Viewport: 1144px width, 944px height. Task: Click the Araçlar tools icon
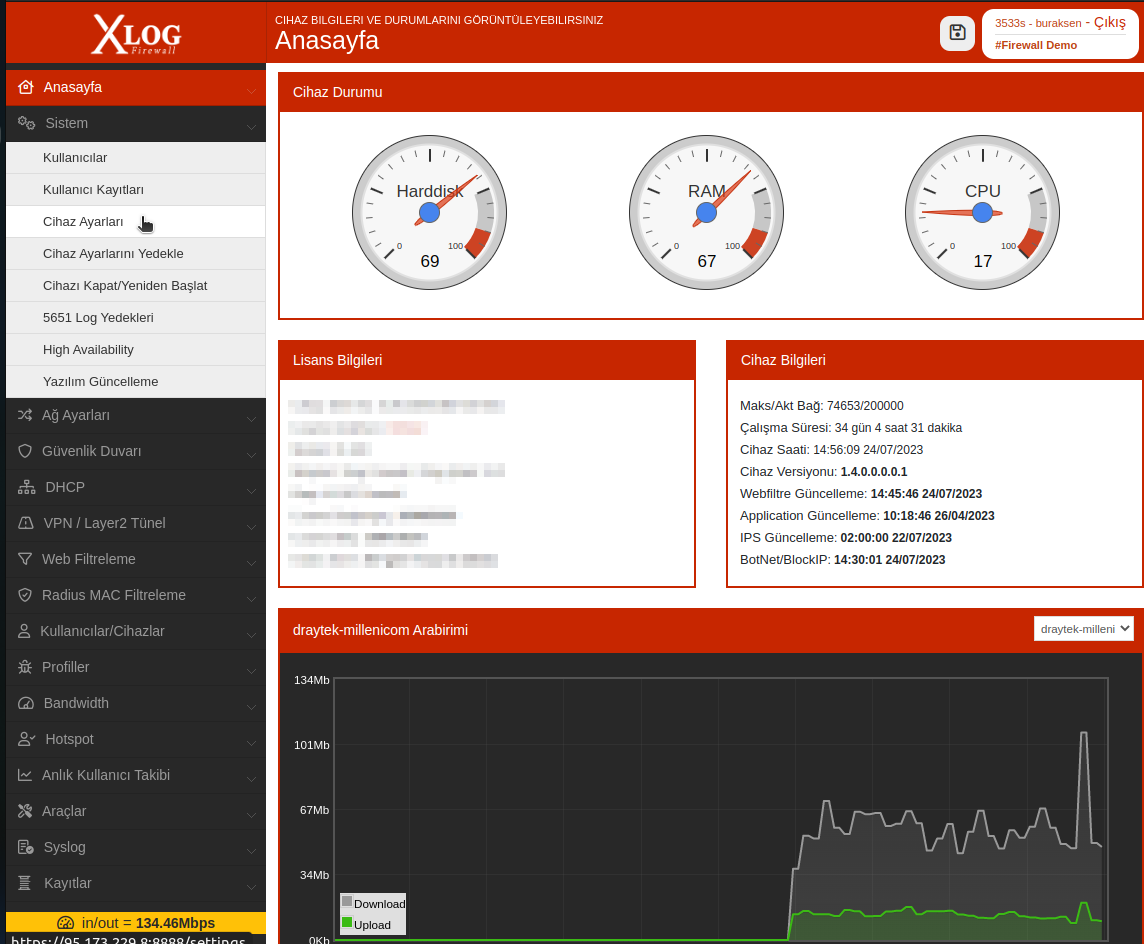[x=25, y=810]
